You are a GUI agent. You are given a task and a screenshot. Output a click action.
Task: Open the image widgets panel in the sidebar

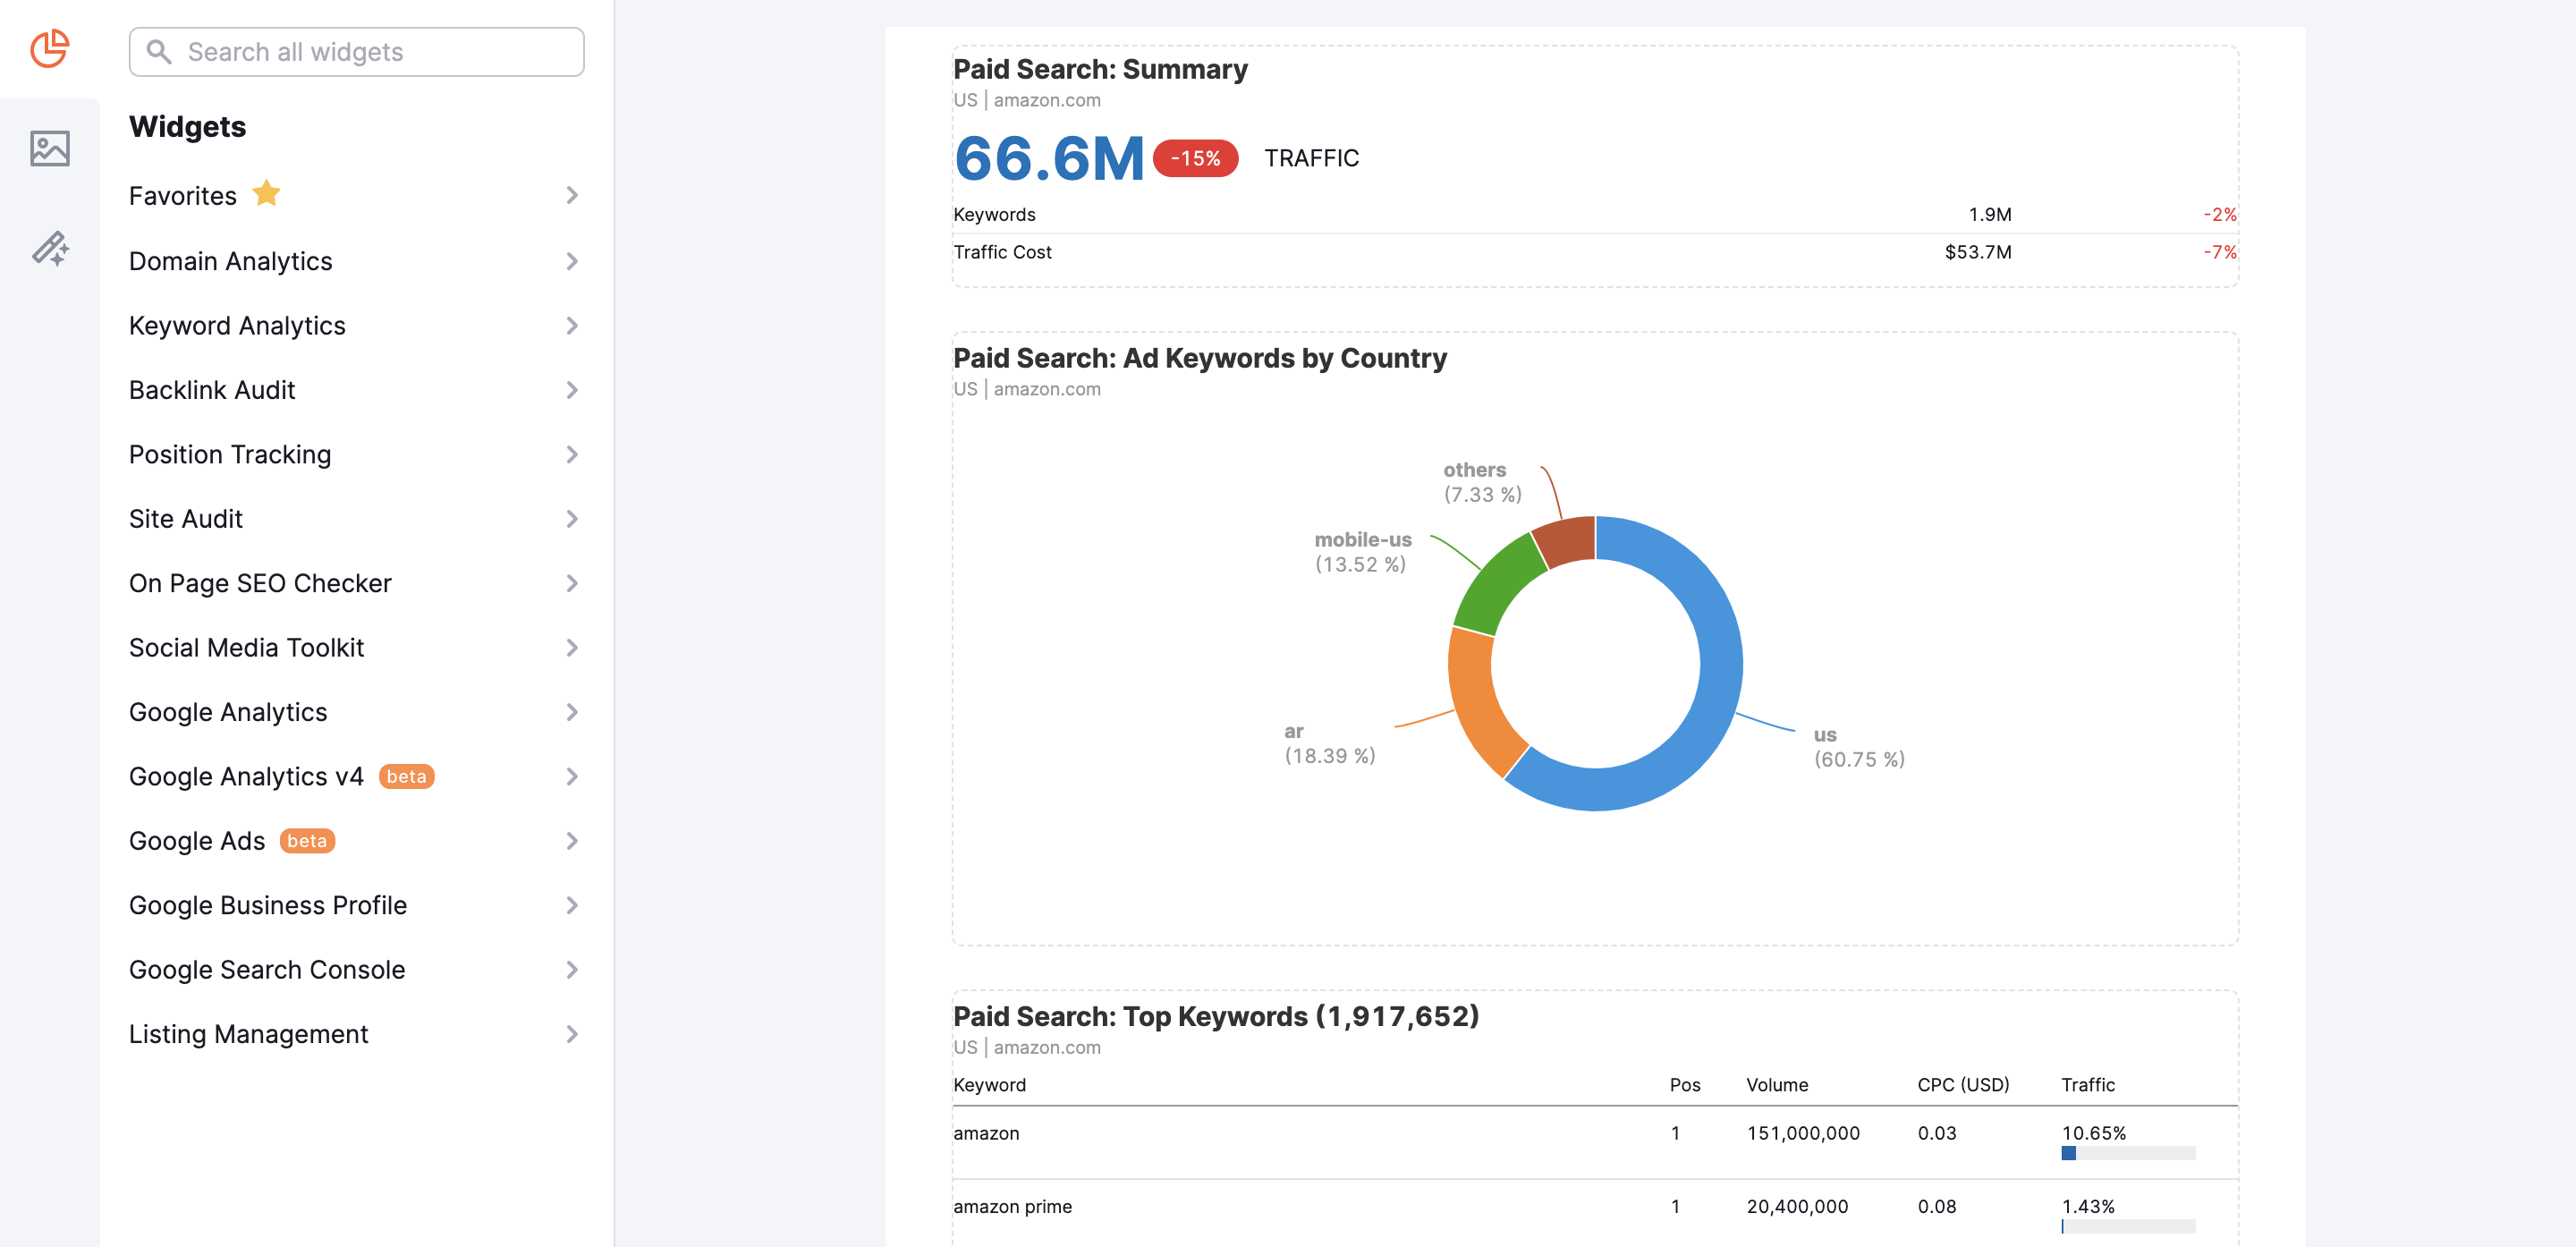pyautogui.click(x=49, y=148)
